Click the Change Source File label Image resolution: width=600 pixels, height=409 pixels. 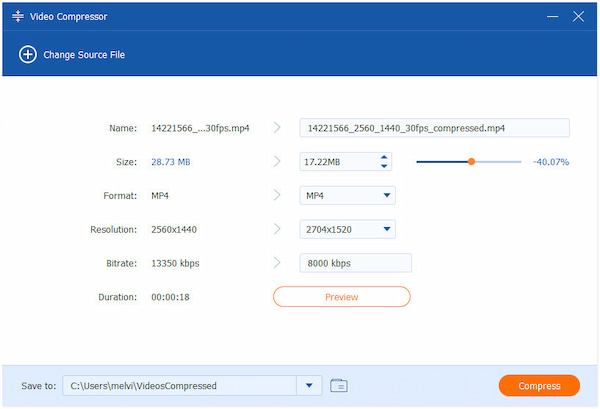coord(84,55)
